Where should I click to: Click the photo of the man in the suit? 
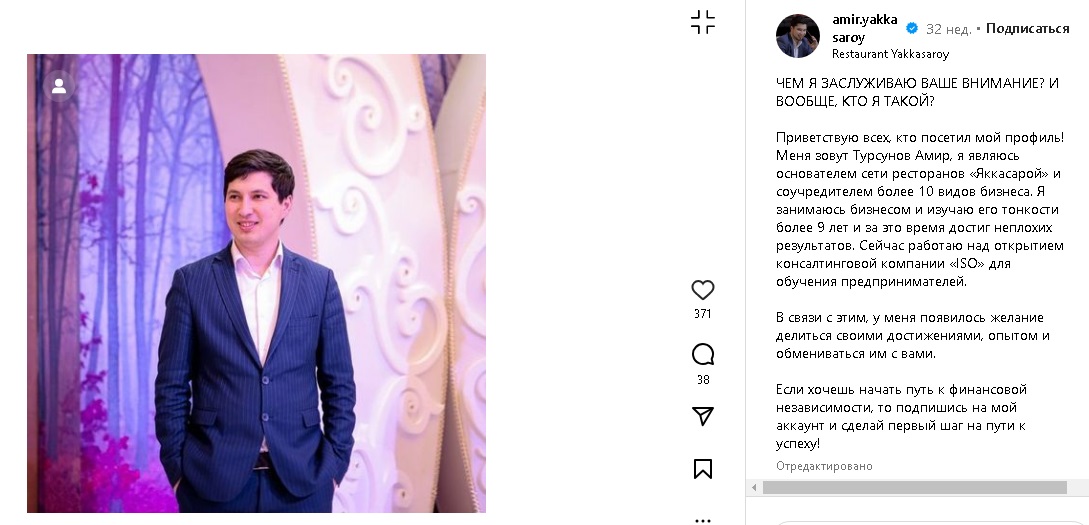click(x=256, y=283)
